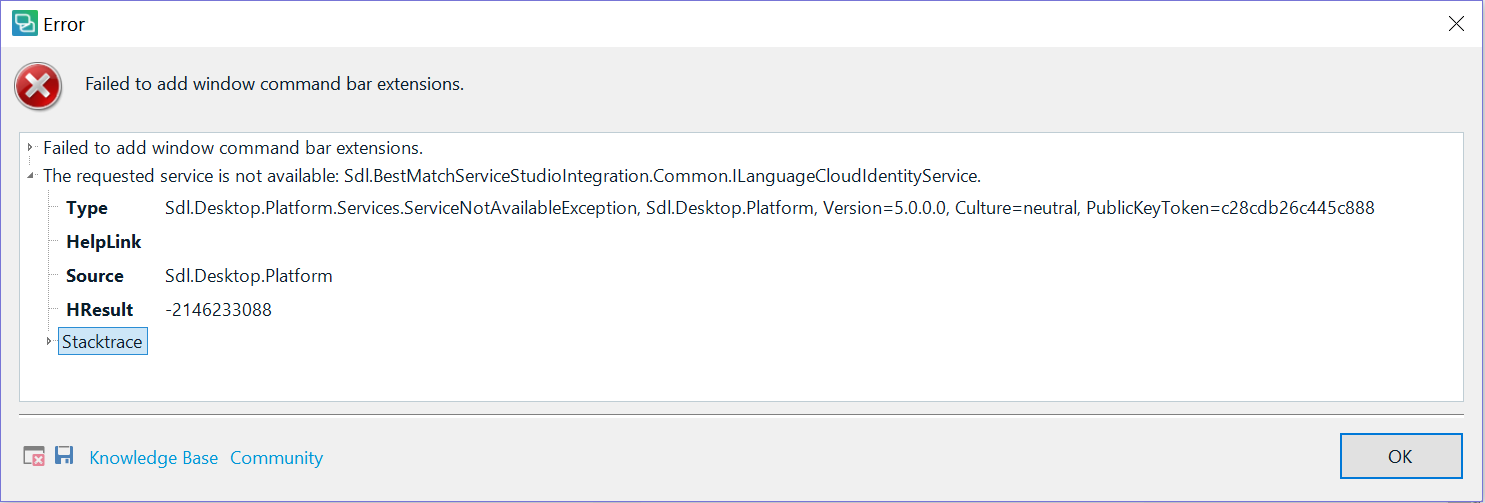Select the Stacktrace tree item
The image size is (1485, 503).
pos(102,342)
